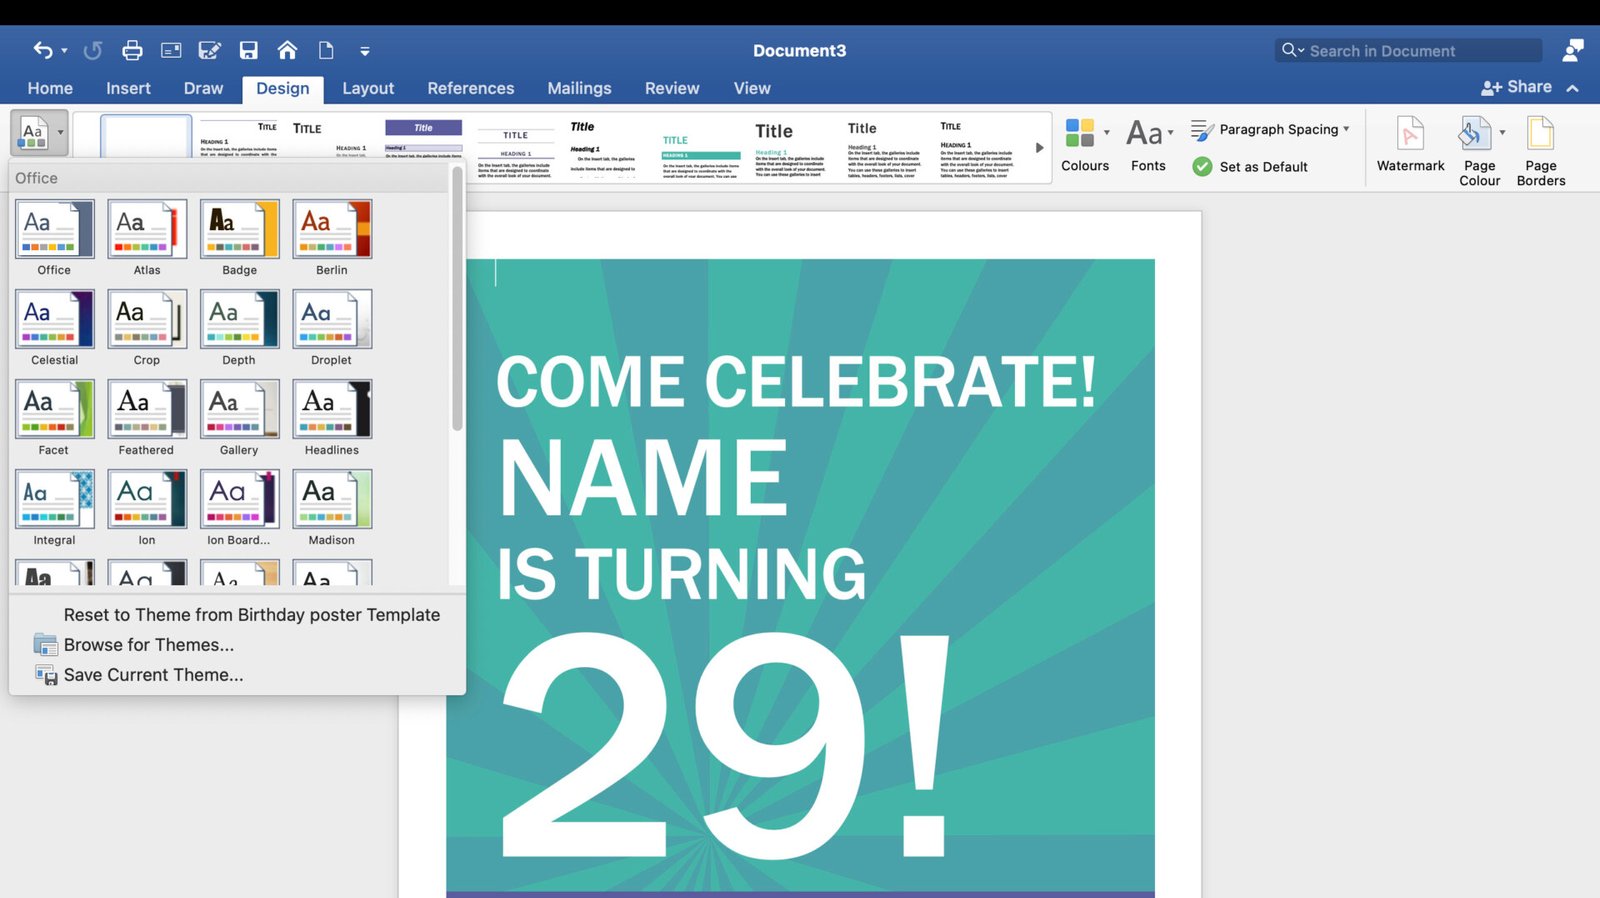This screenshot has width=1600, height=898.
Task: Pick the Ion Boardroom theme
Action: click(239, 499)
